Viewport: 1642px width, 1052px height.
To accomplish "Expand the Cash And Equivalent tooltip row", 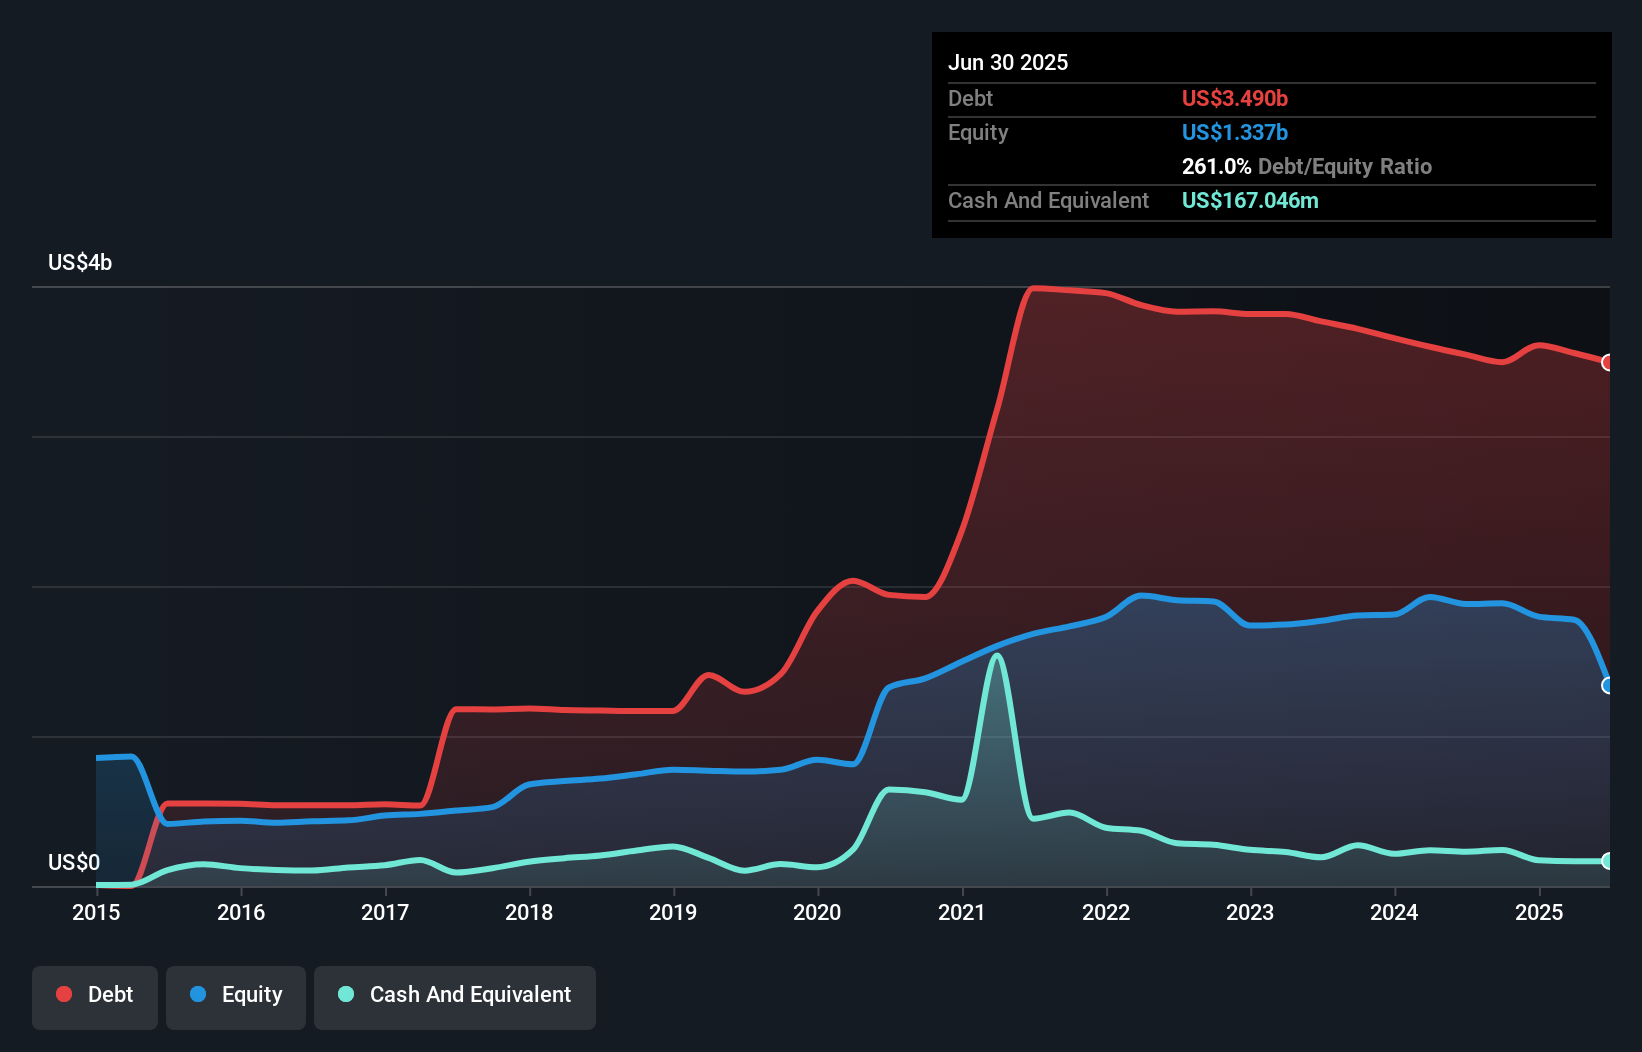I will click(1048, 200).
